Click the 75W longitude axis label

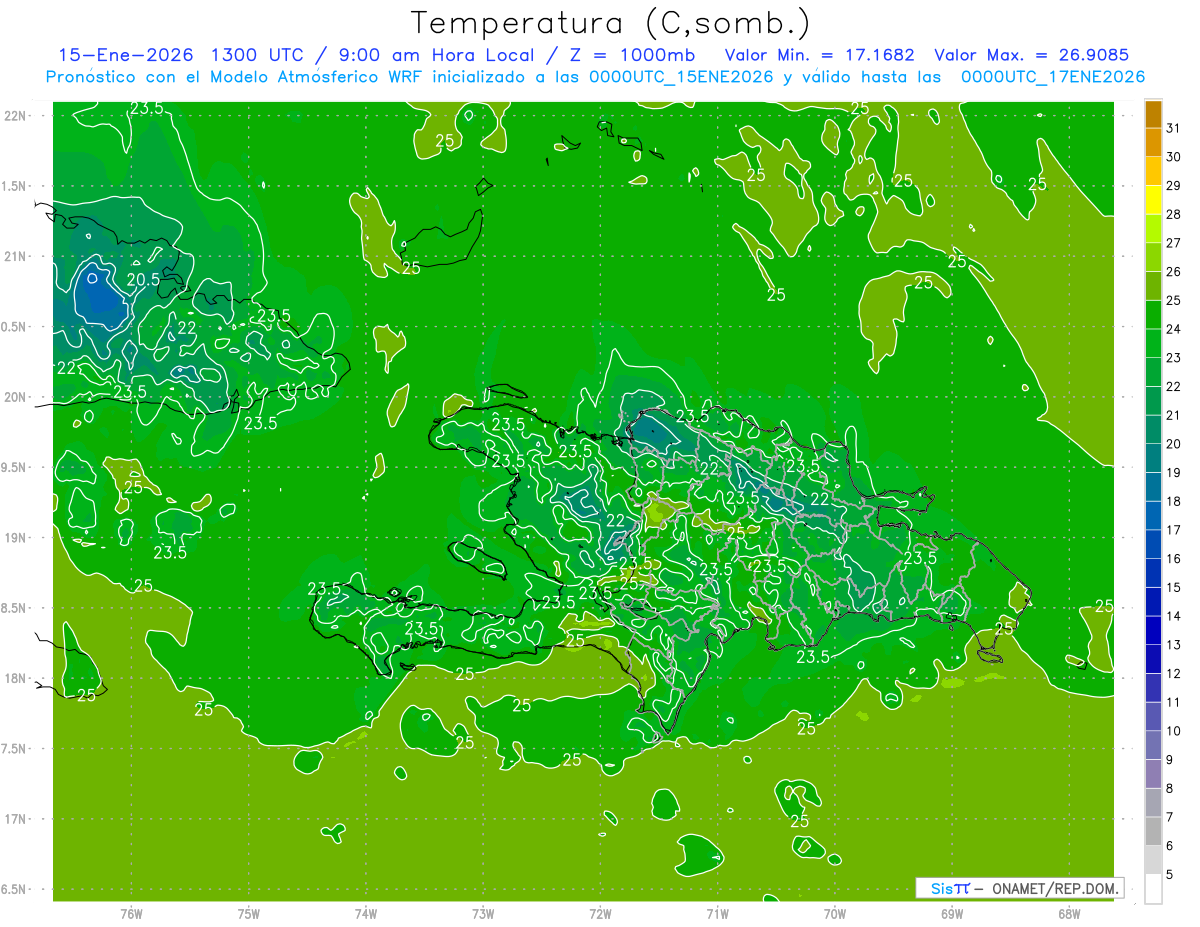248,914
